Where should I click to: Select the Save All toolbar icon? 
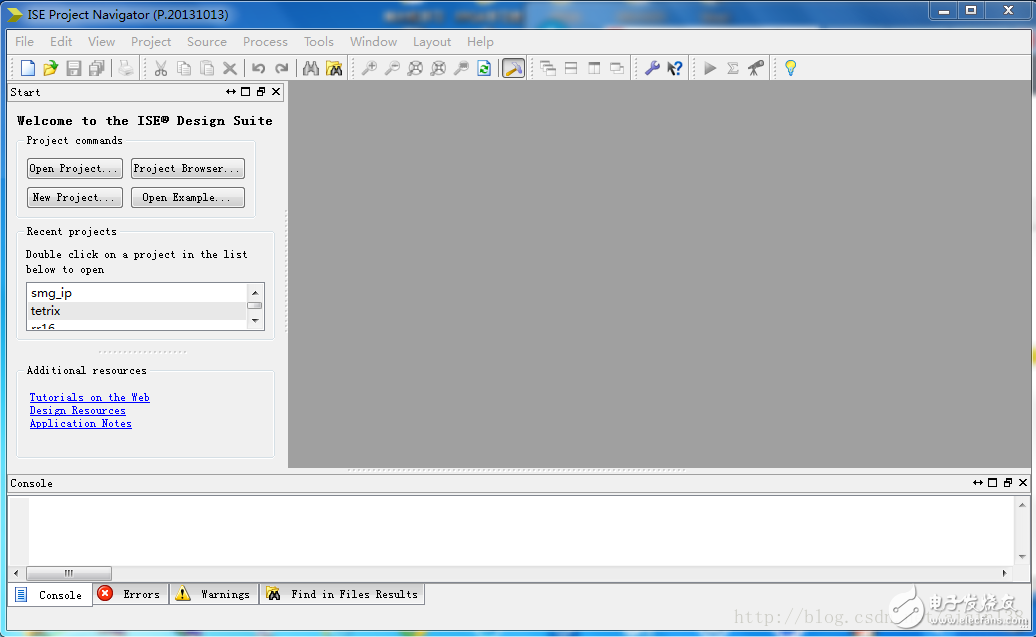[x=96, y=67]
